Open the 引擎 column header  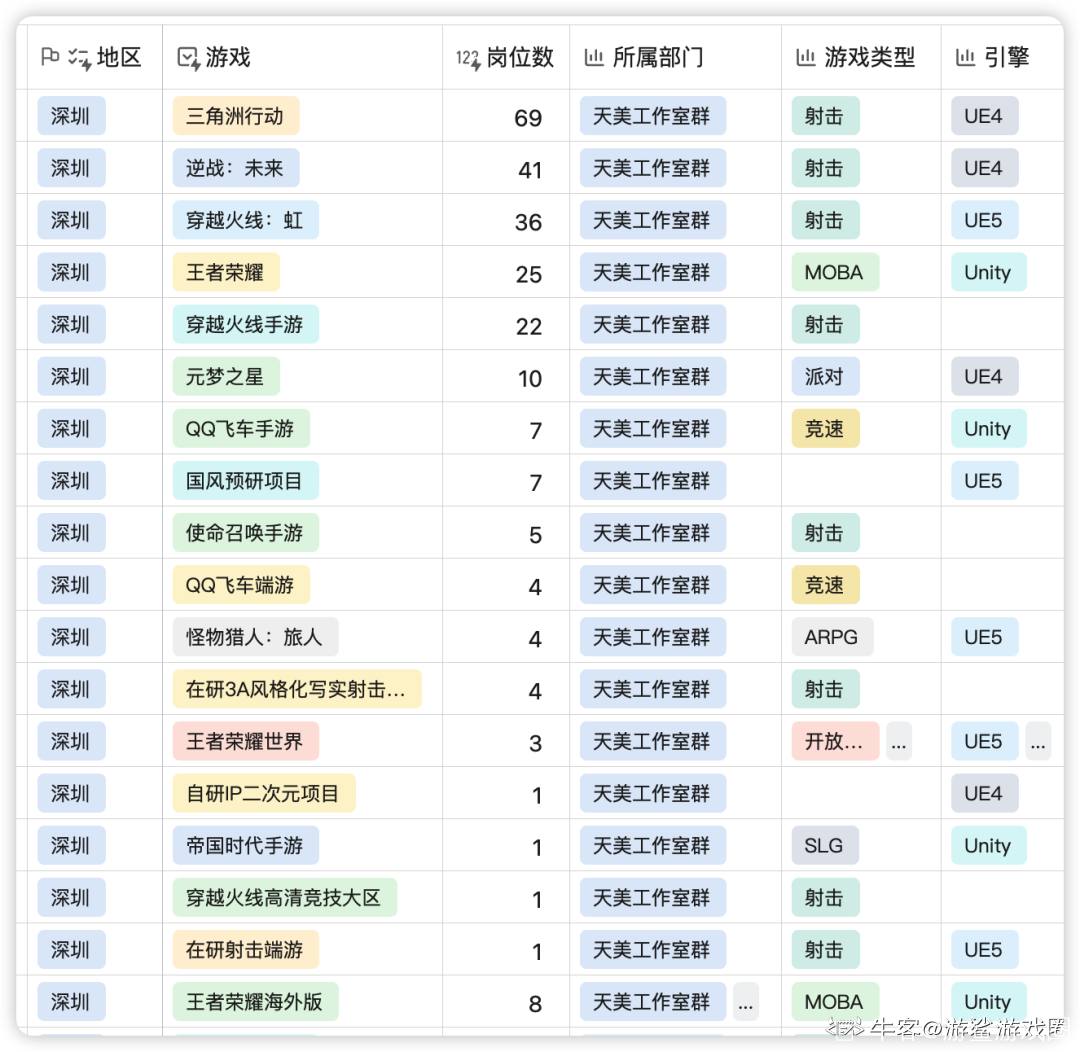tap(1003, 57)
